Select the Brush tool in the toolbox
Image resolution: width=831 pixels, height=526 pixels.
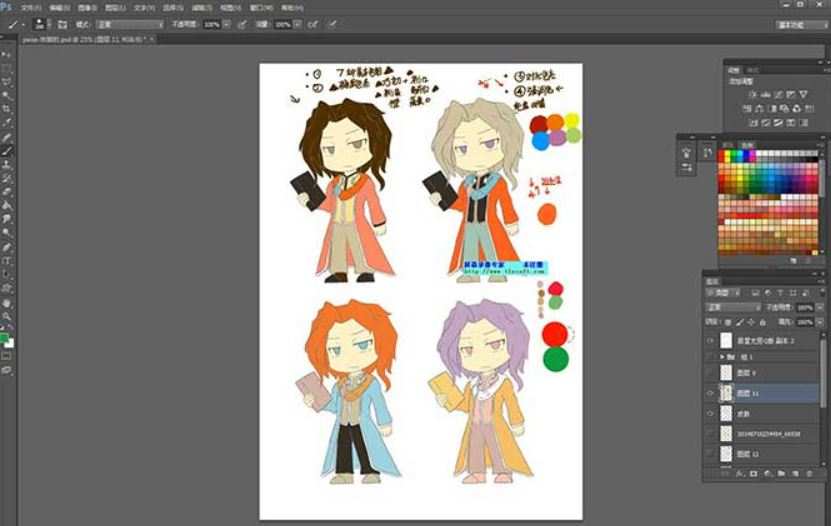[7, 150]
